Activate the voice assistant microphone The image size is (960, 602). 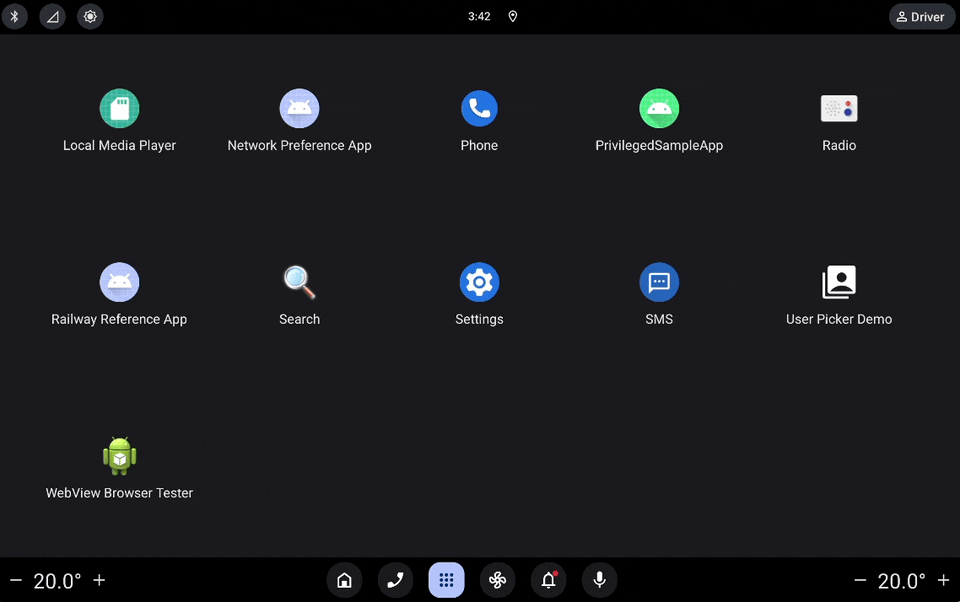(x=599, y=580)
